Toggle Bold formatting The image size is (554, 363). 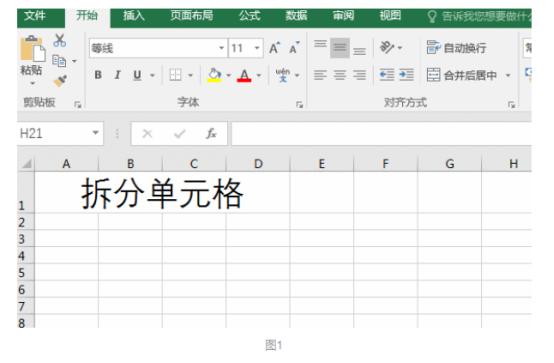[98, 75]
